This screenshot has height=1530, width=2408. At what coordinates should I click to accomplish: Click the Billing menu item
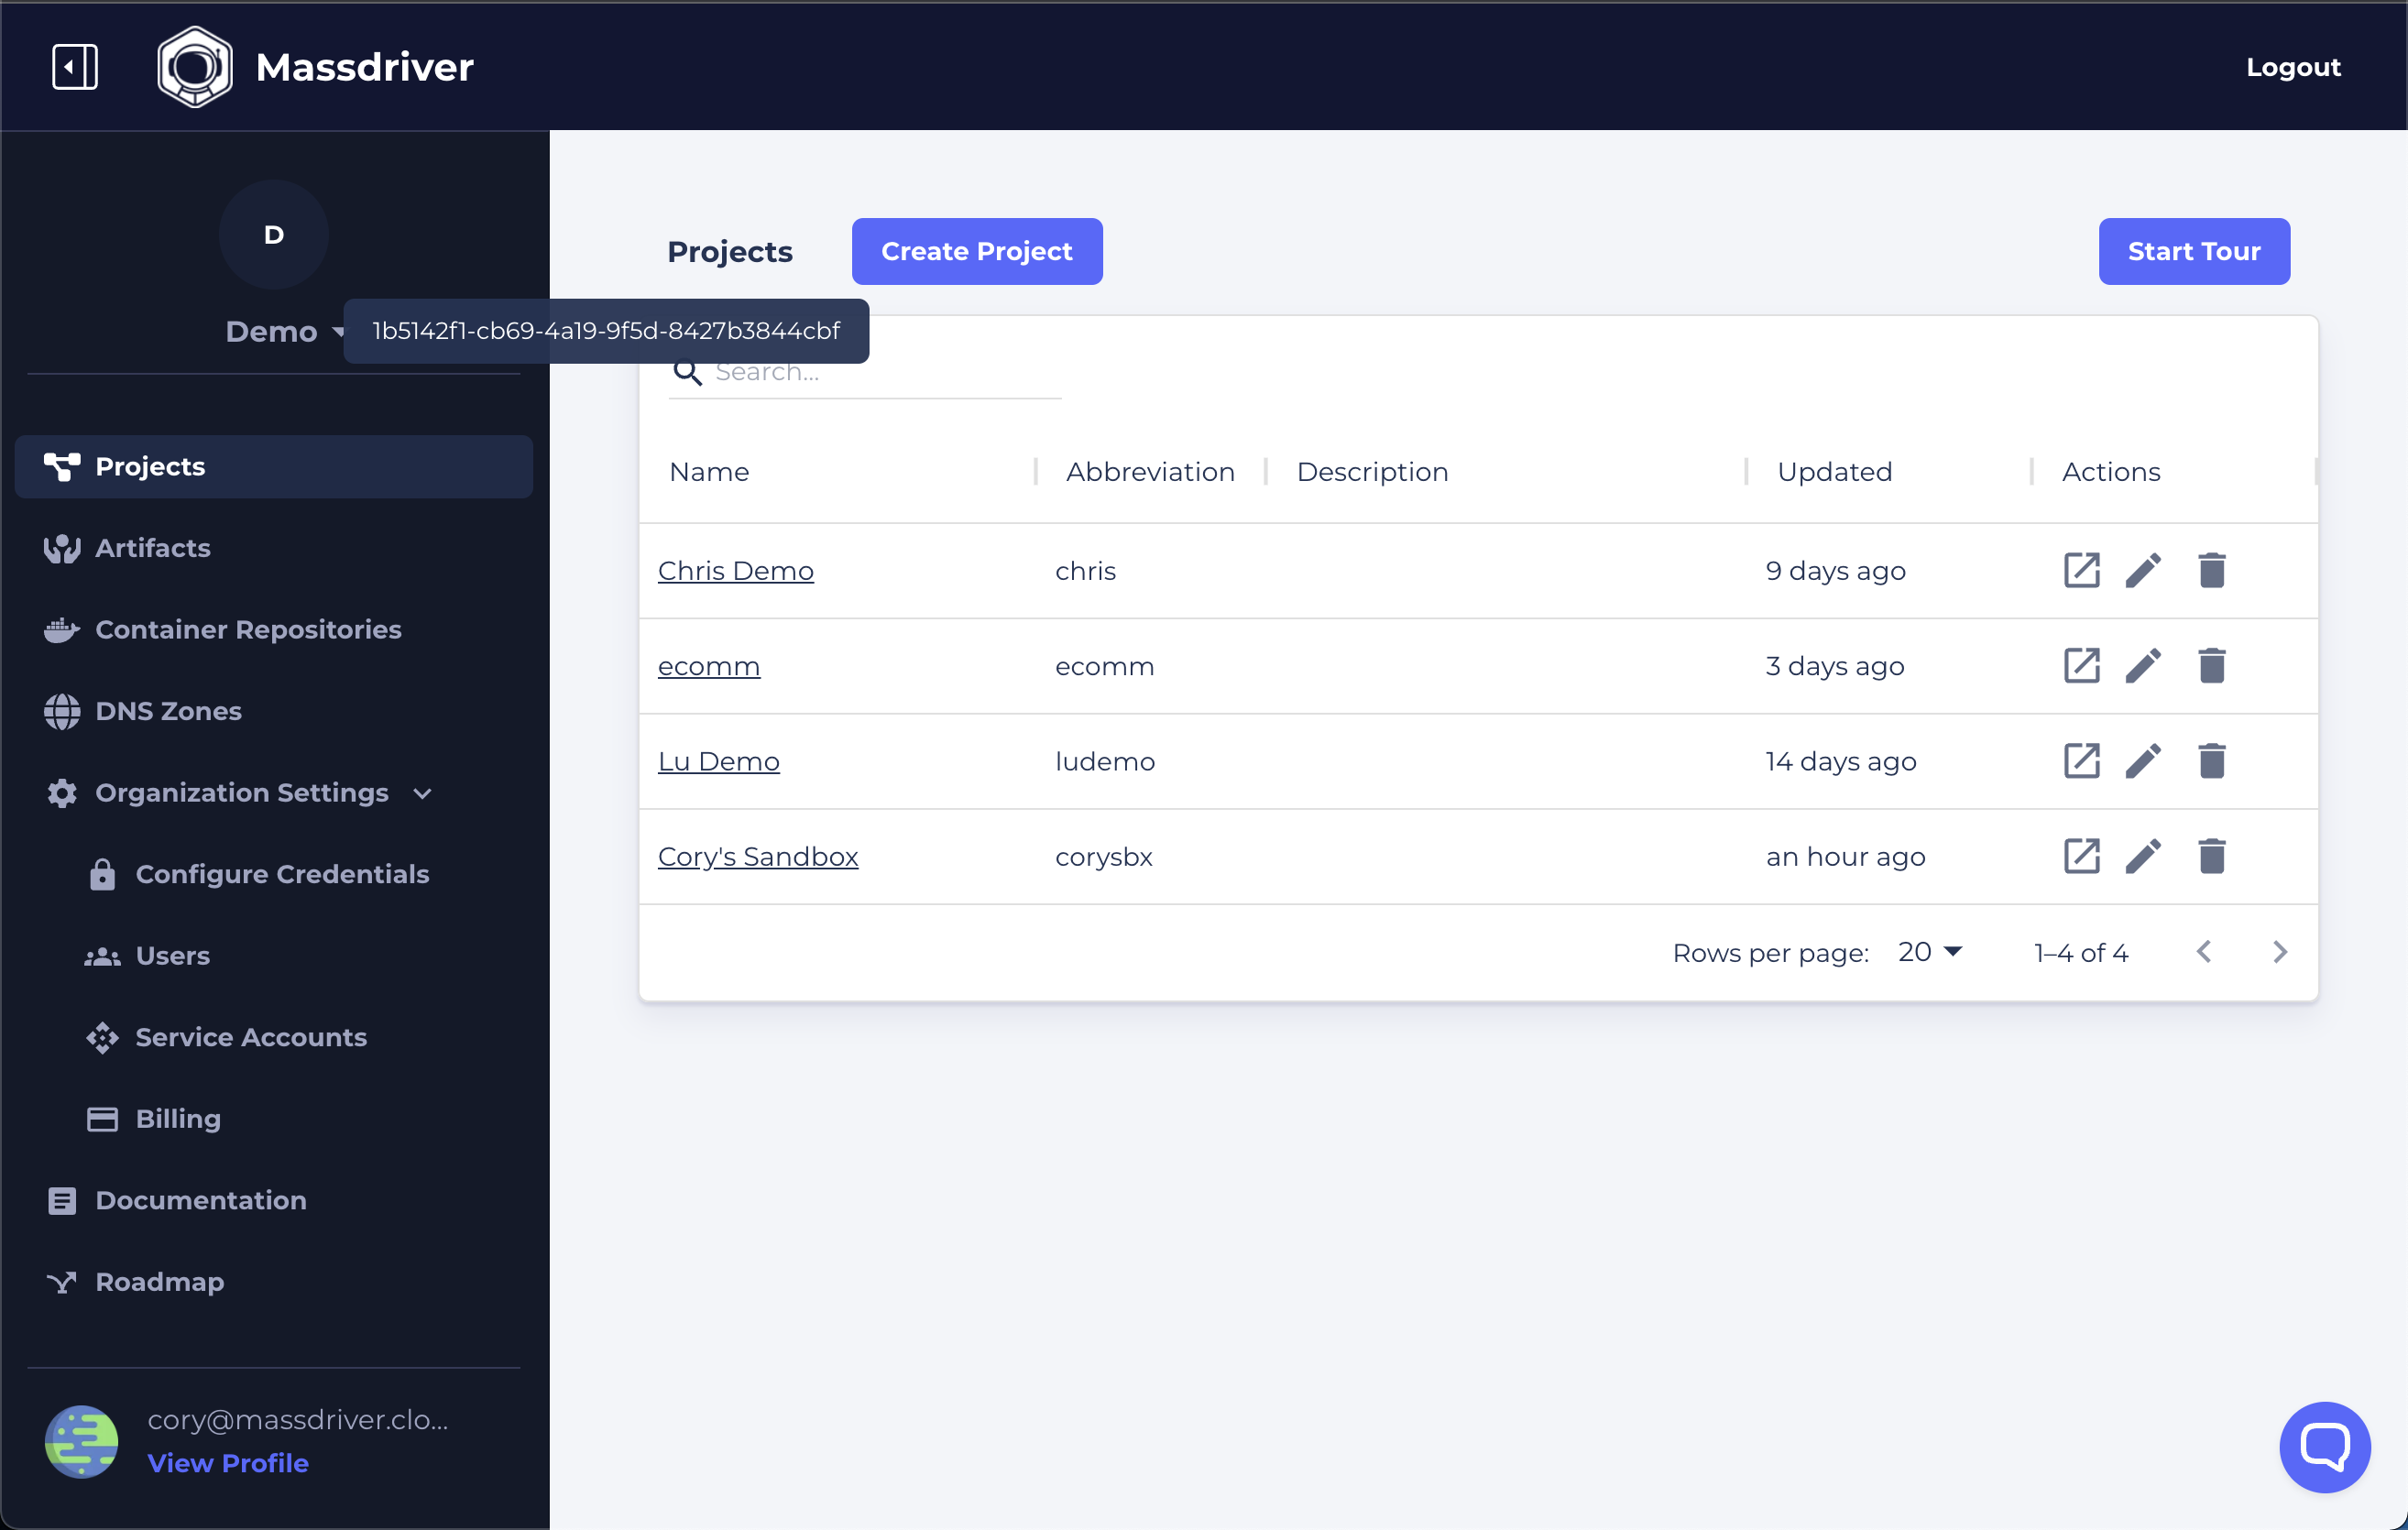177,1118
